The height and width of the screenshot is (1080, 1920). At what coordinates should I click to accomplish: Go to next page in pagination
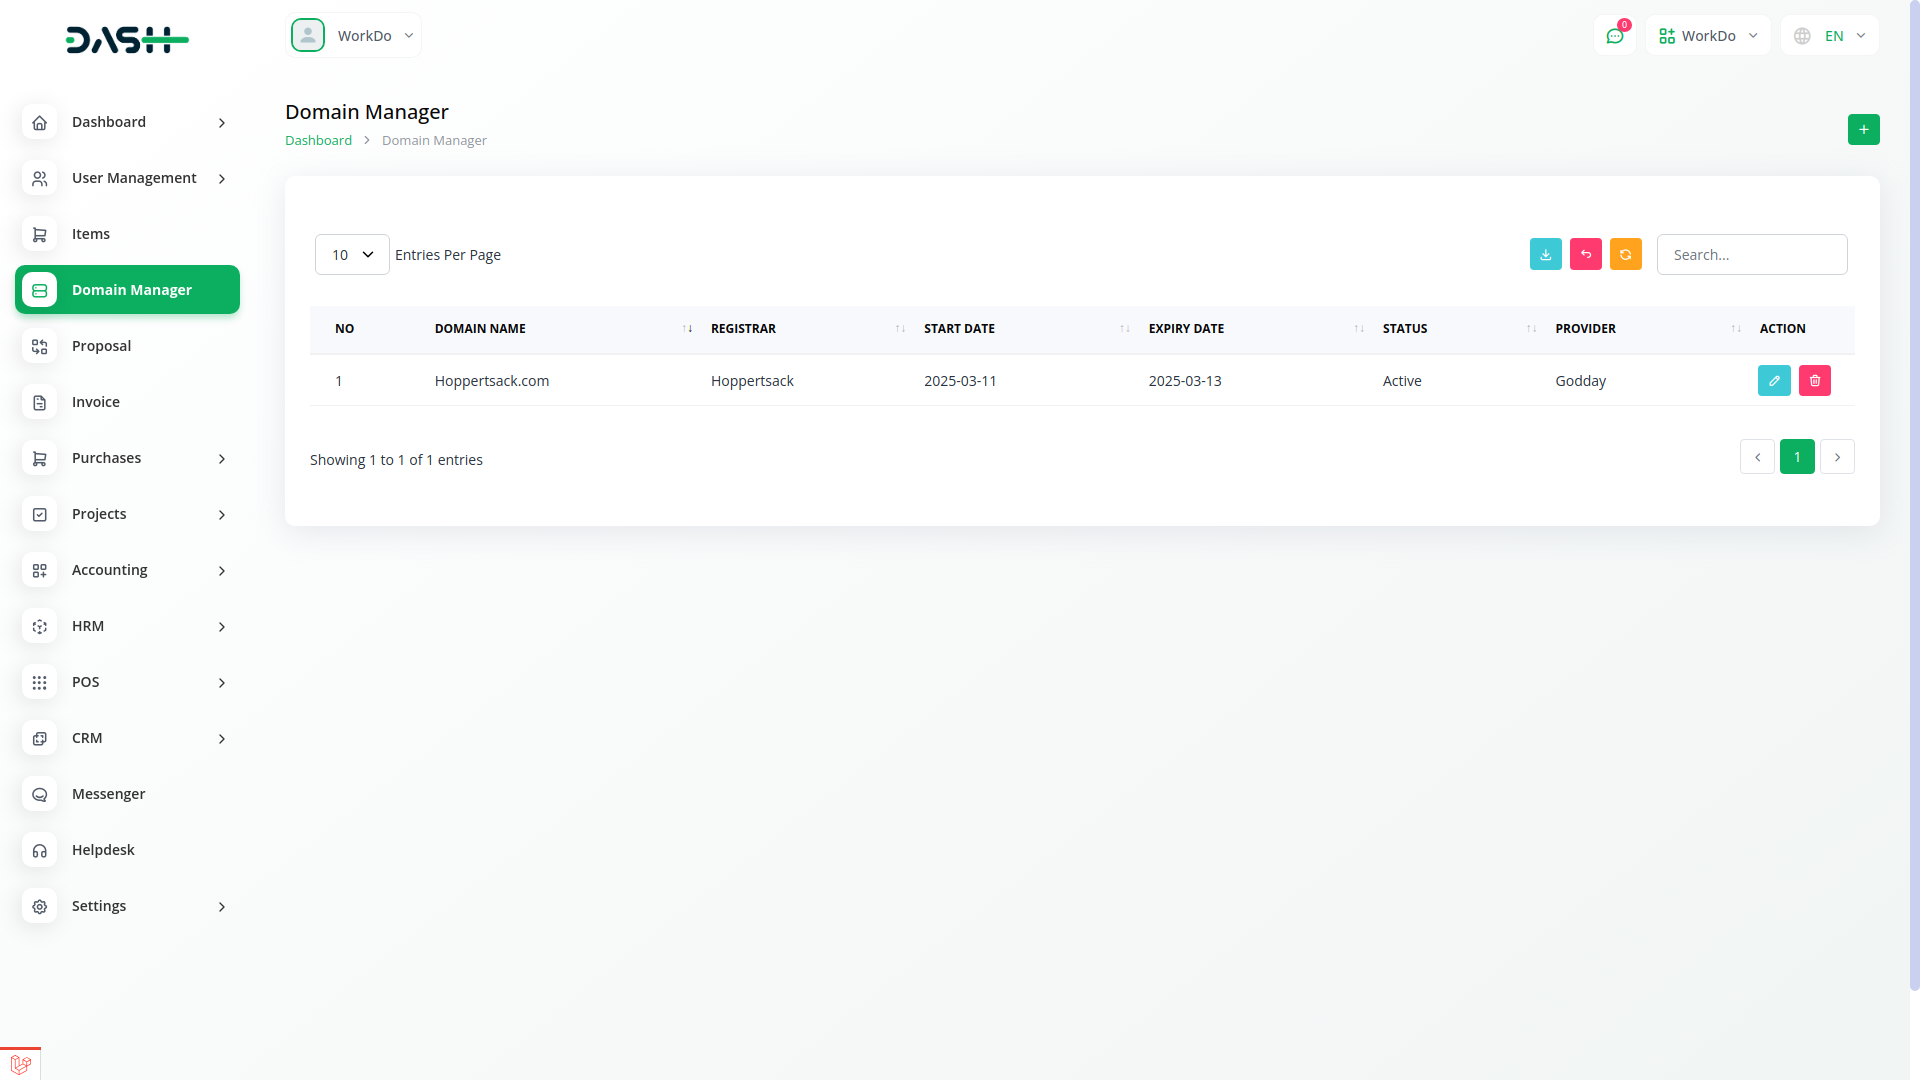pyautogui.click(x=1837, y=457)
